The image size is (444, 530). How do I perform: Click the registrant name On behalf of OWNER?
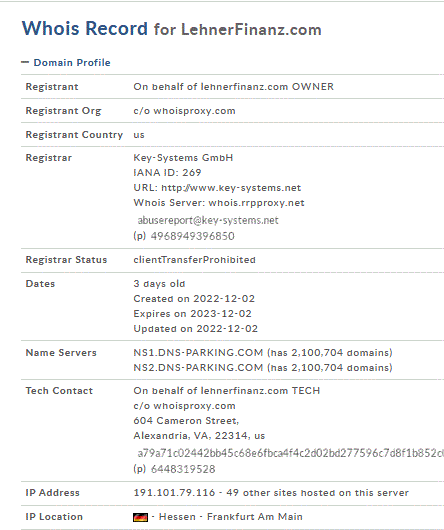[x=233, y=87]
